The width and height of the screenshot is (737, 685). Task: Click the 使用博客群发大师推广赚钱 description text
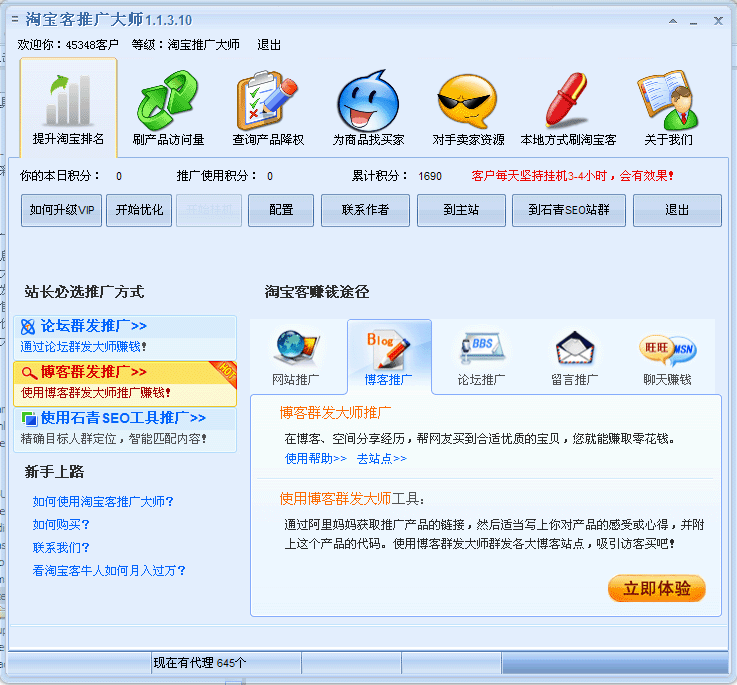(95, 393)
